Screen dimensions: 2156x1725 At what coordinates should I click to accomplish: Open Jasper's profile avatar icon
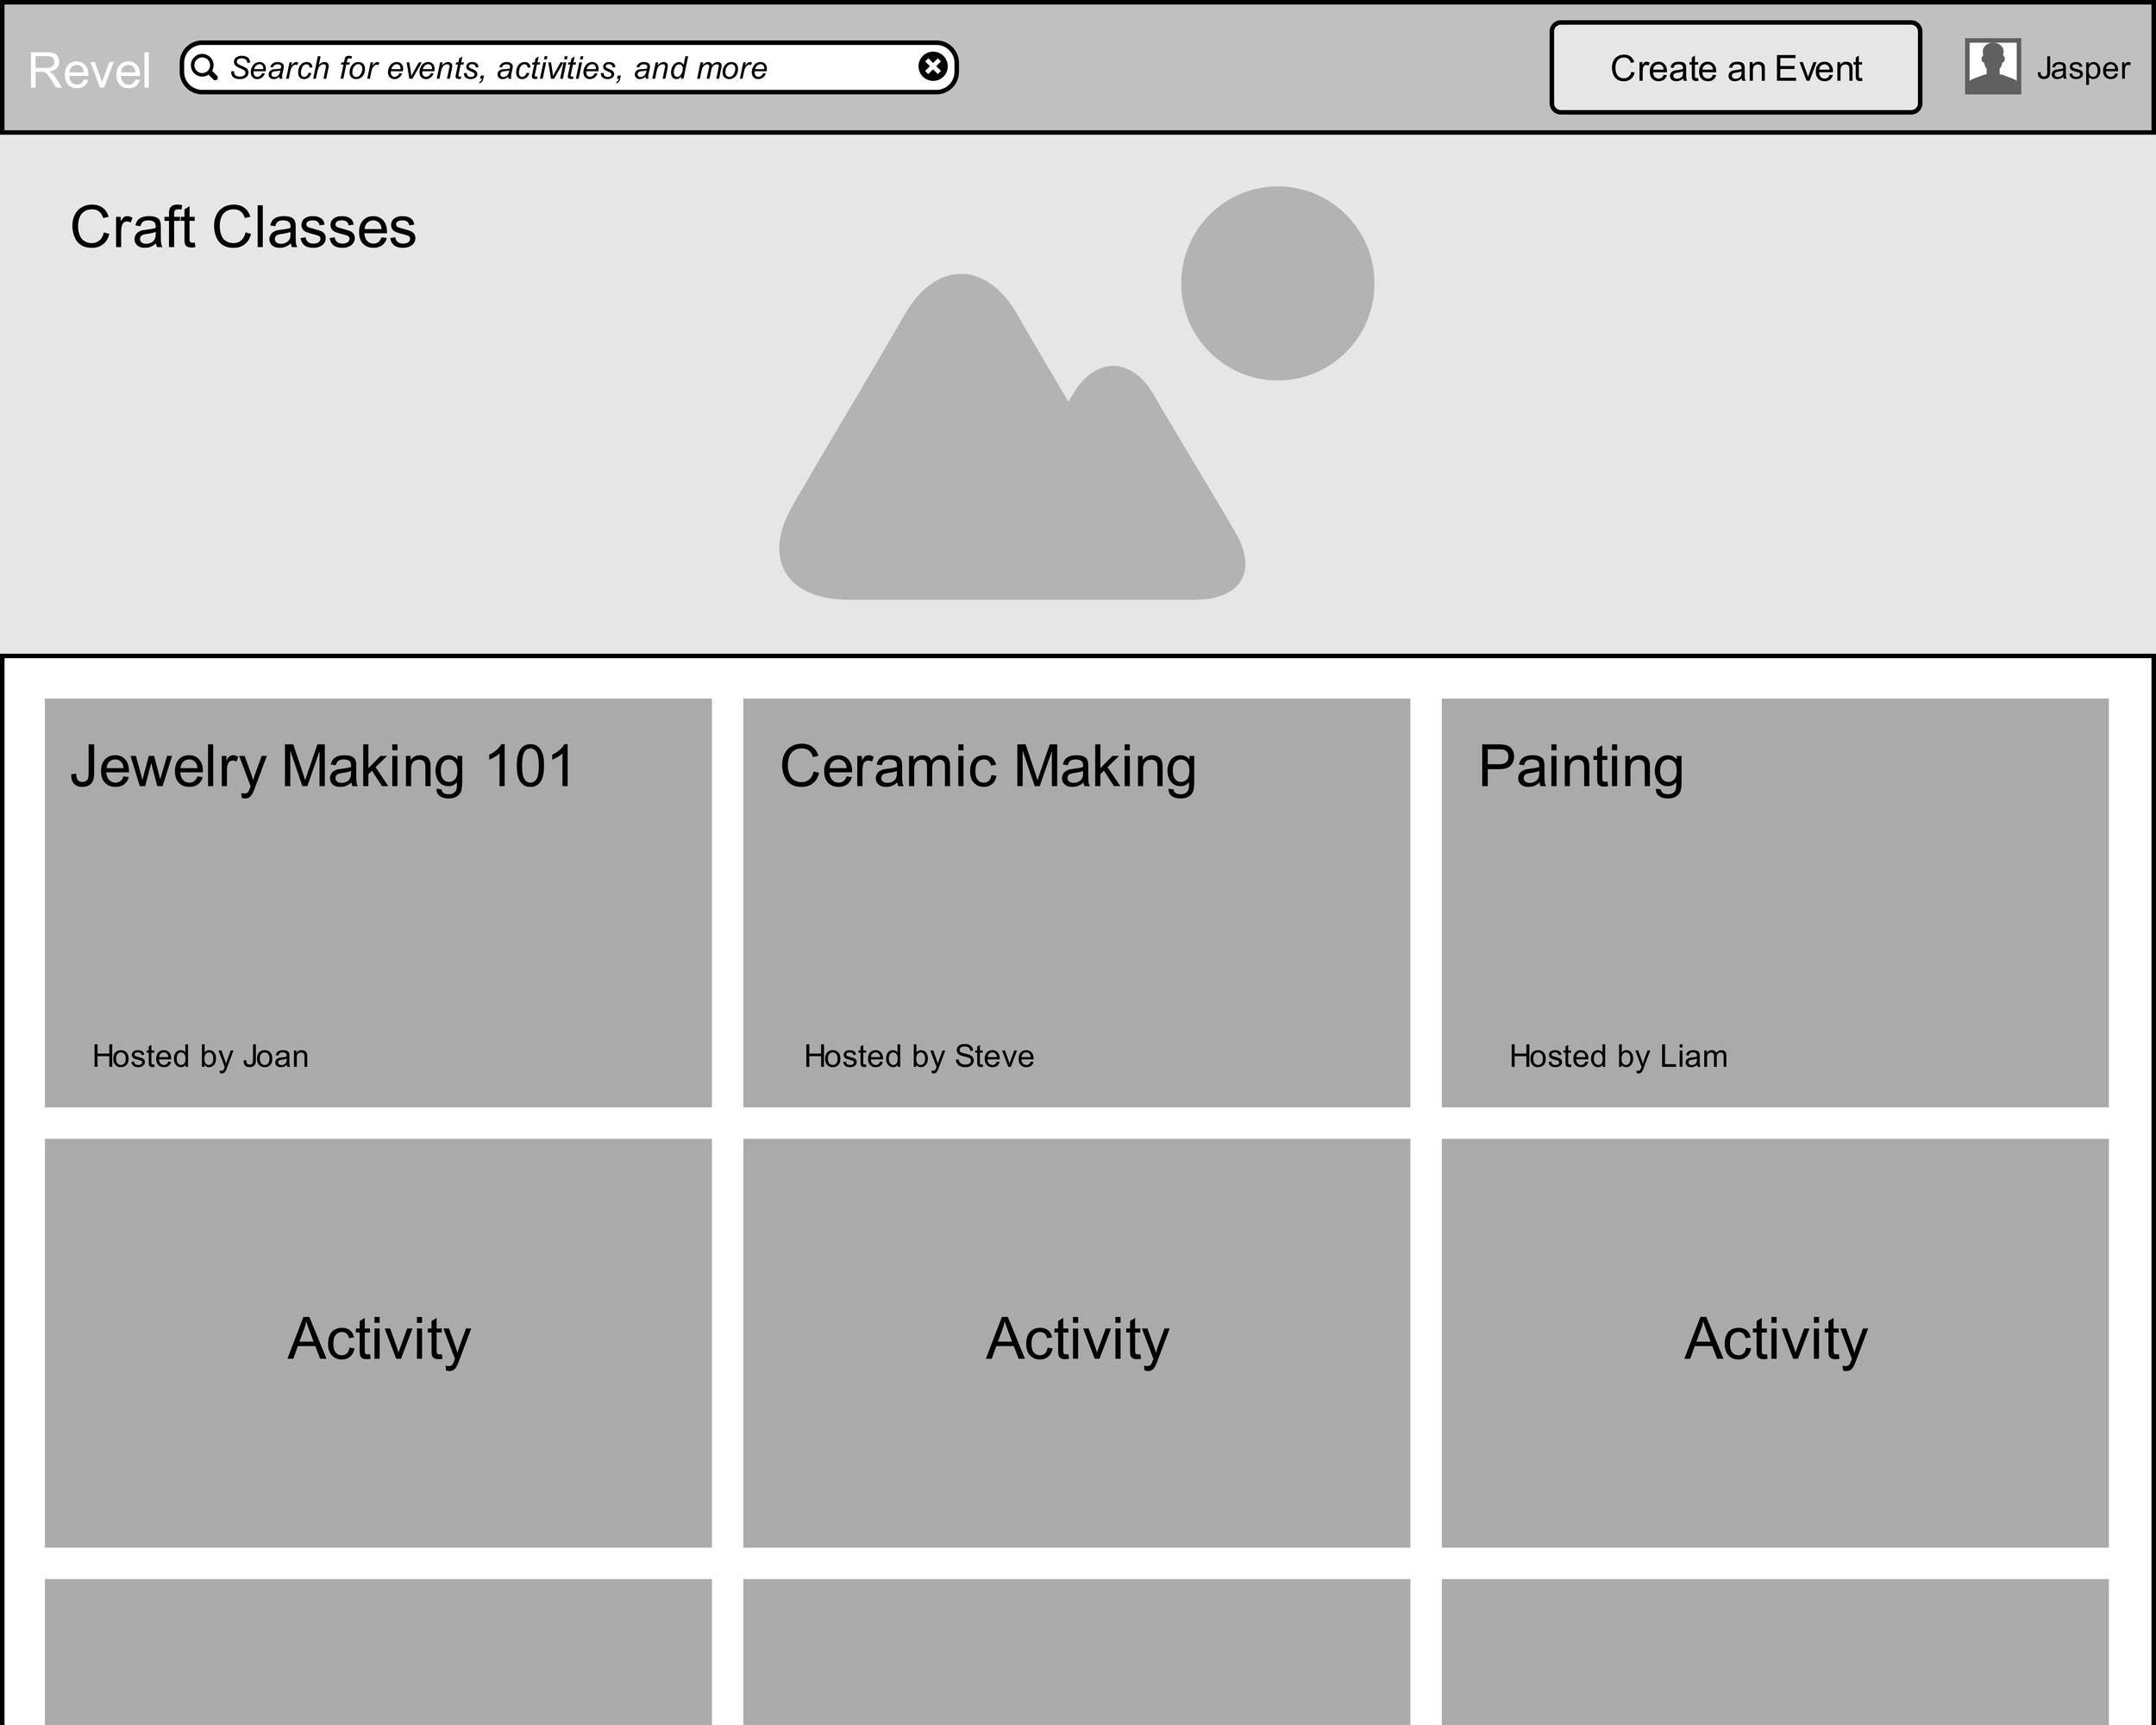point(1992,67)
